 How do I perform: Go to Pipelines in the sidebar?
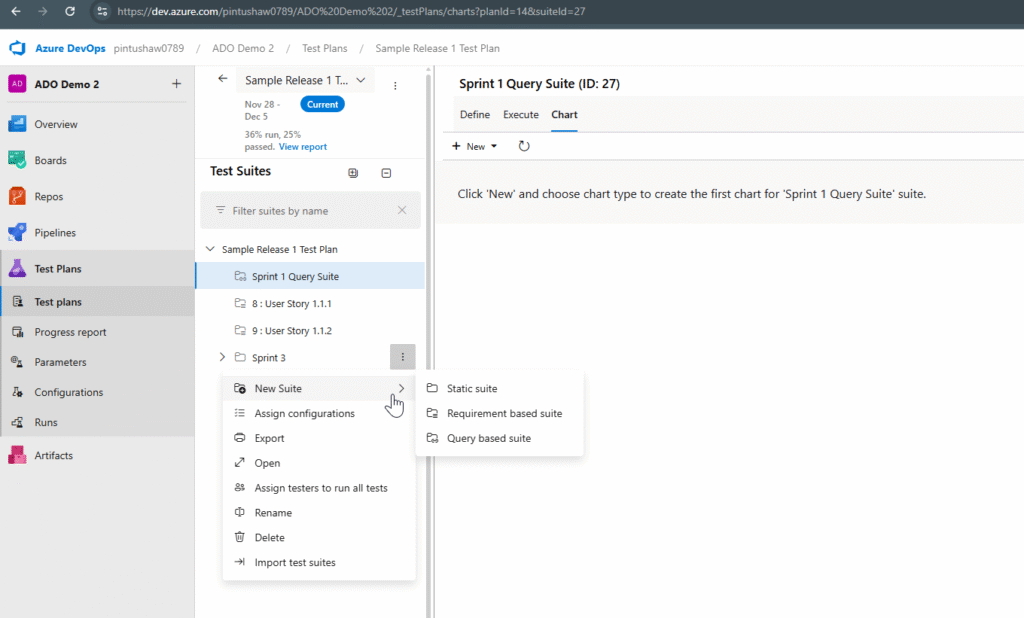(x=55, y=232)
